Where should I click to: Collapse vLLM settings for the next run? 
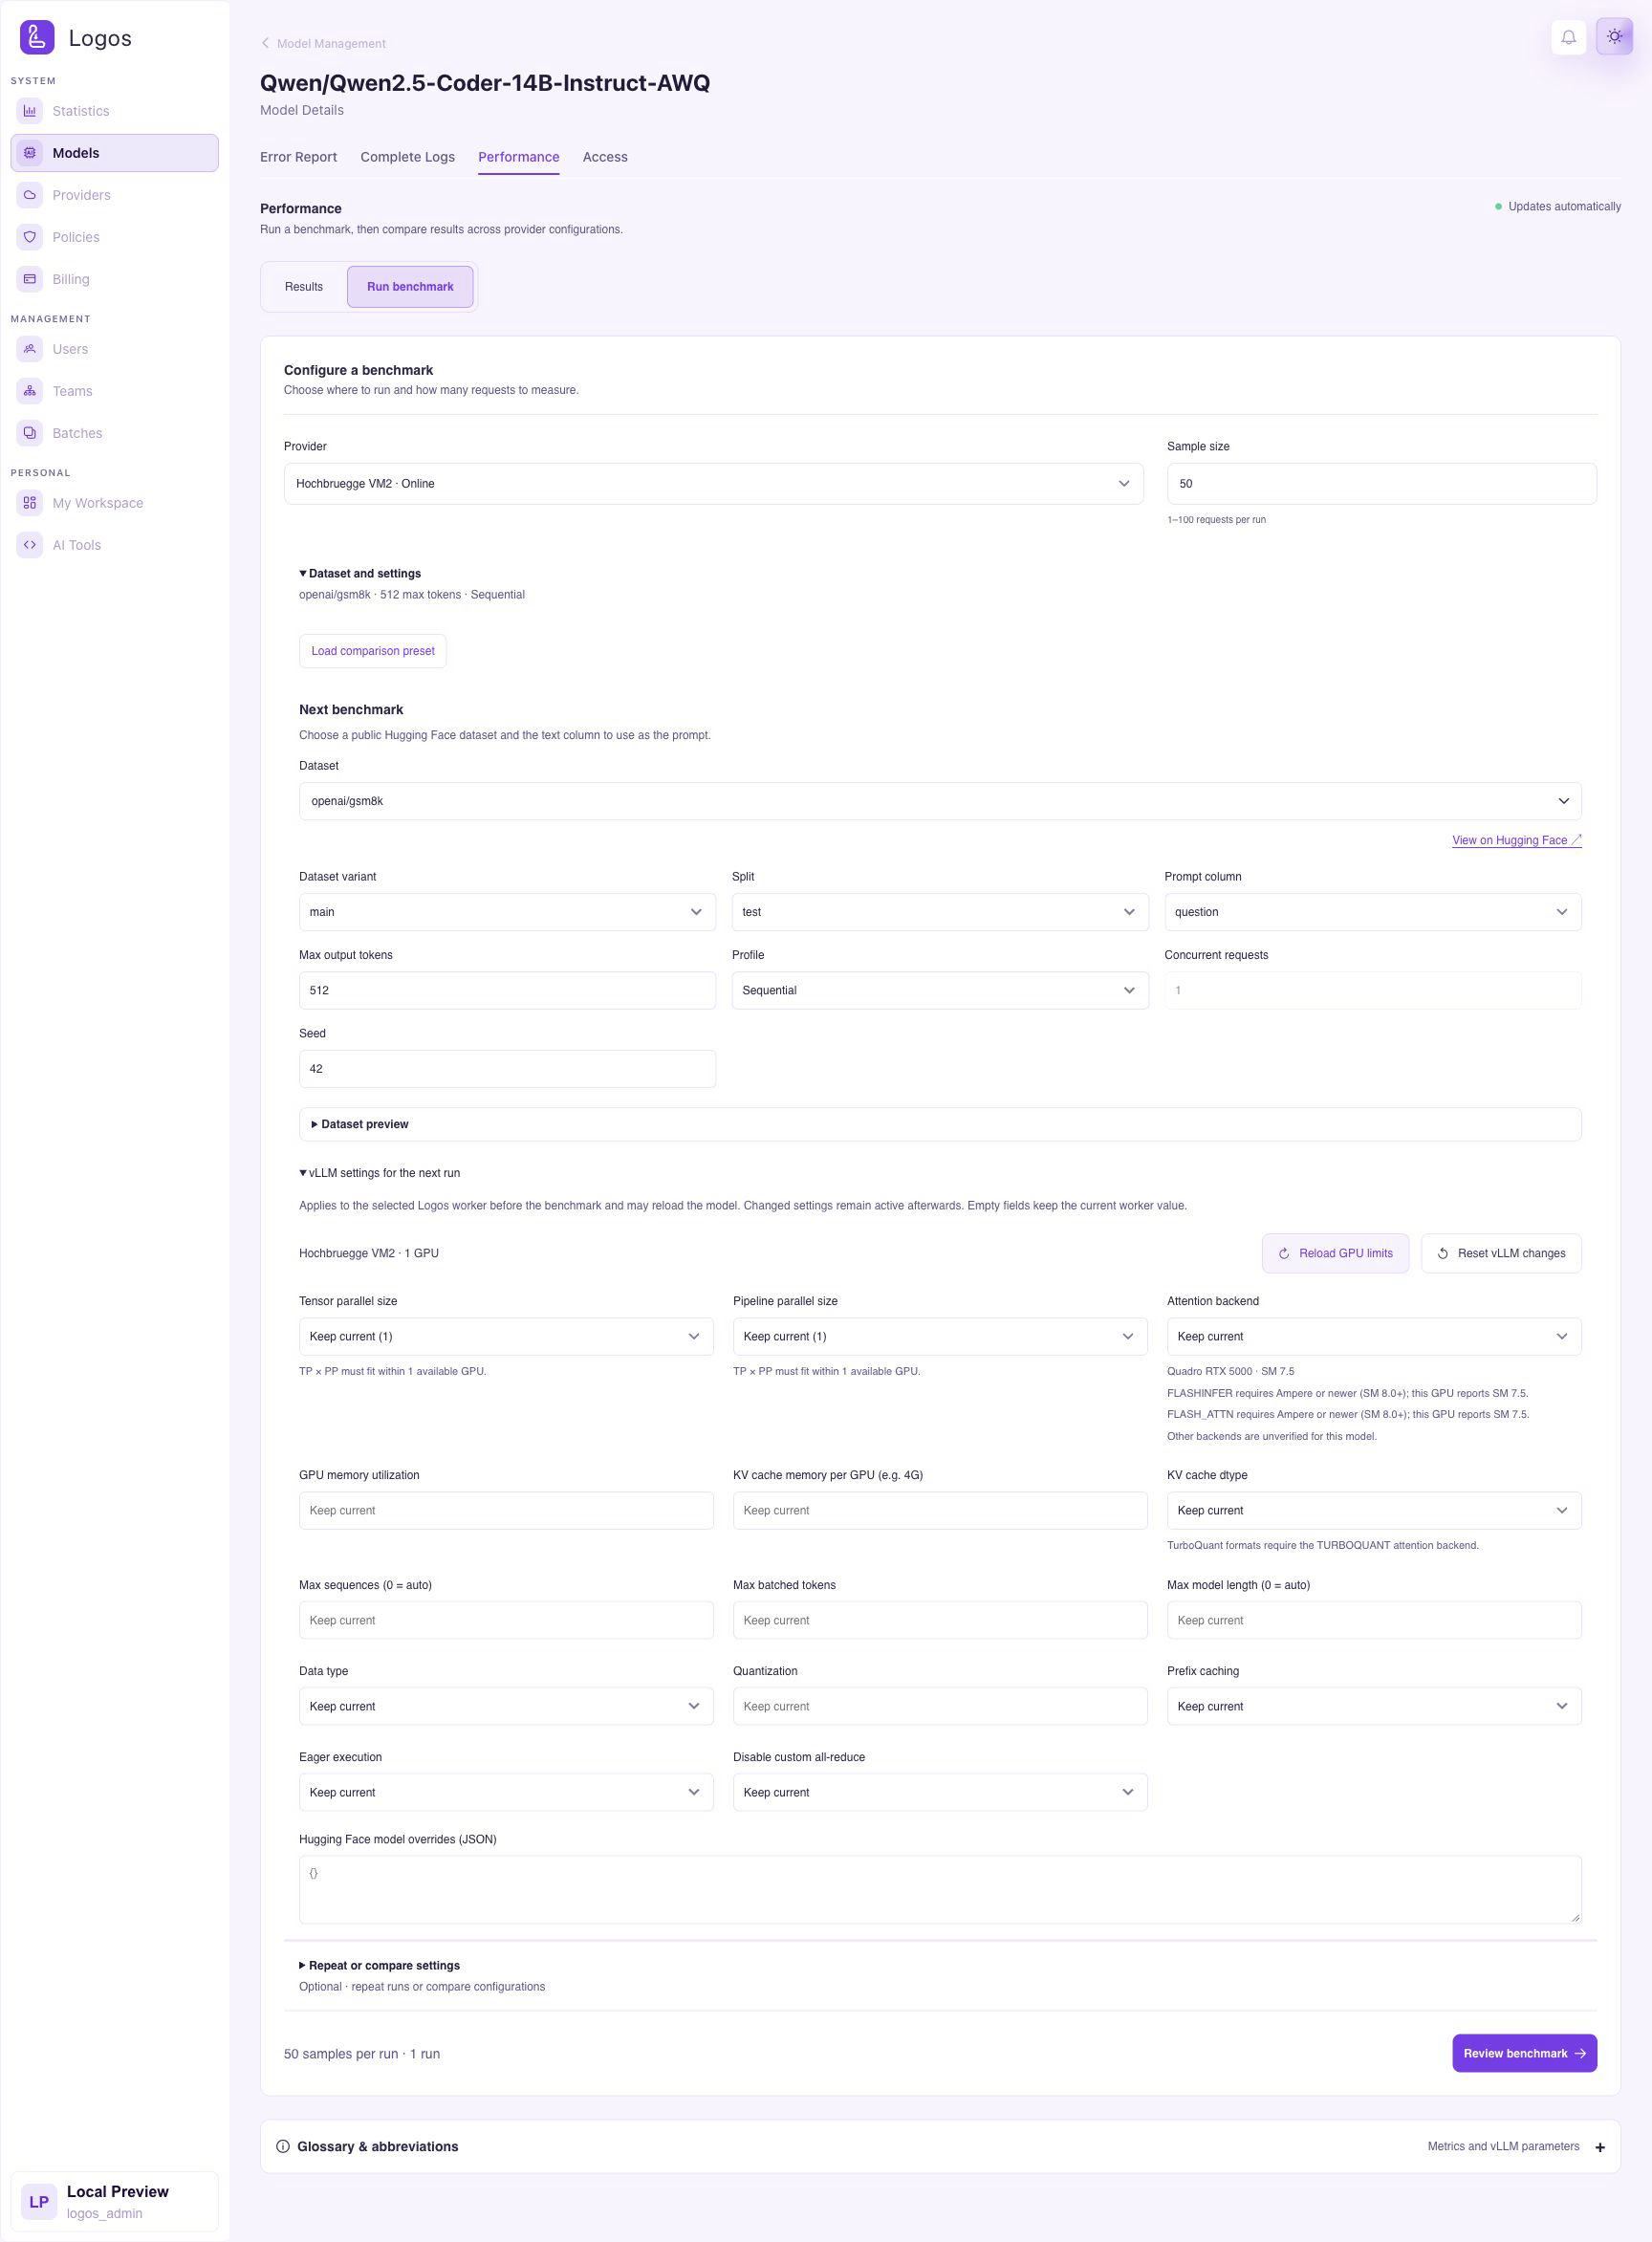(x=379, y=1173)
